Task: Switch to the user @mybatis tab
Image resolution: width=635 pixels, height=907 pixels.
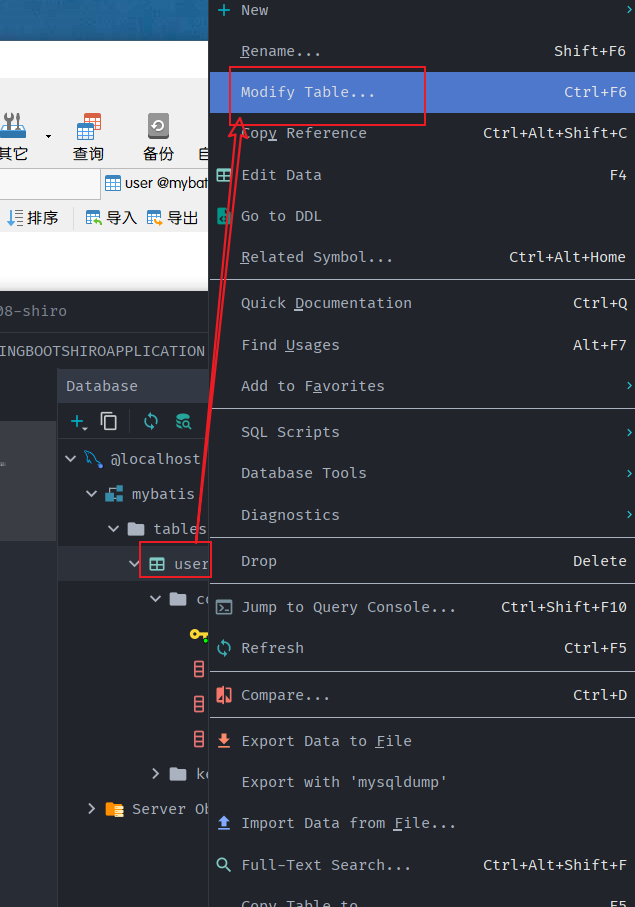Action: click(156, 184)
